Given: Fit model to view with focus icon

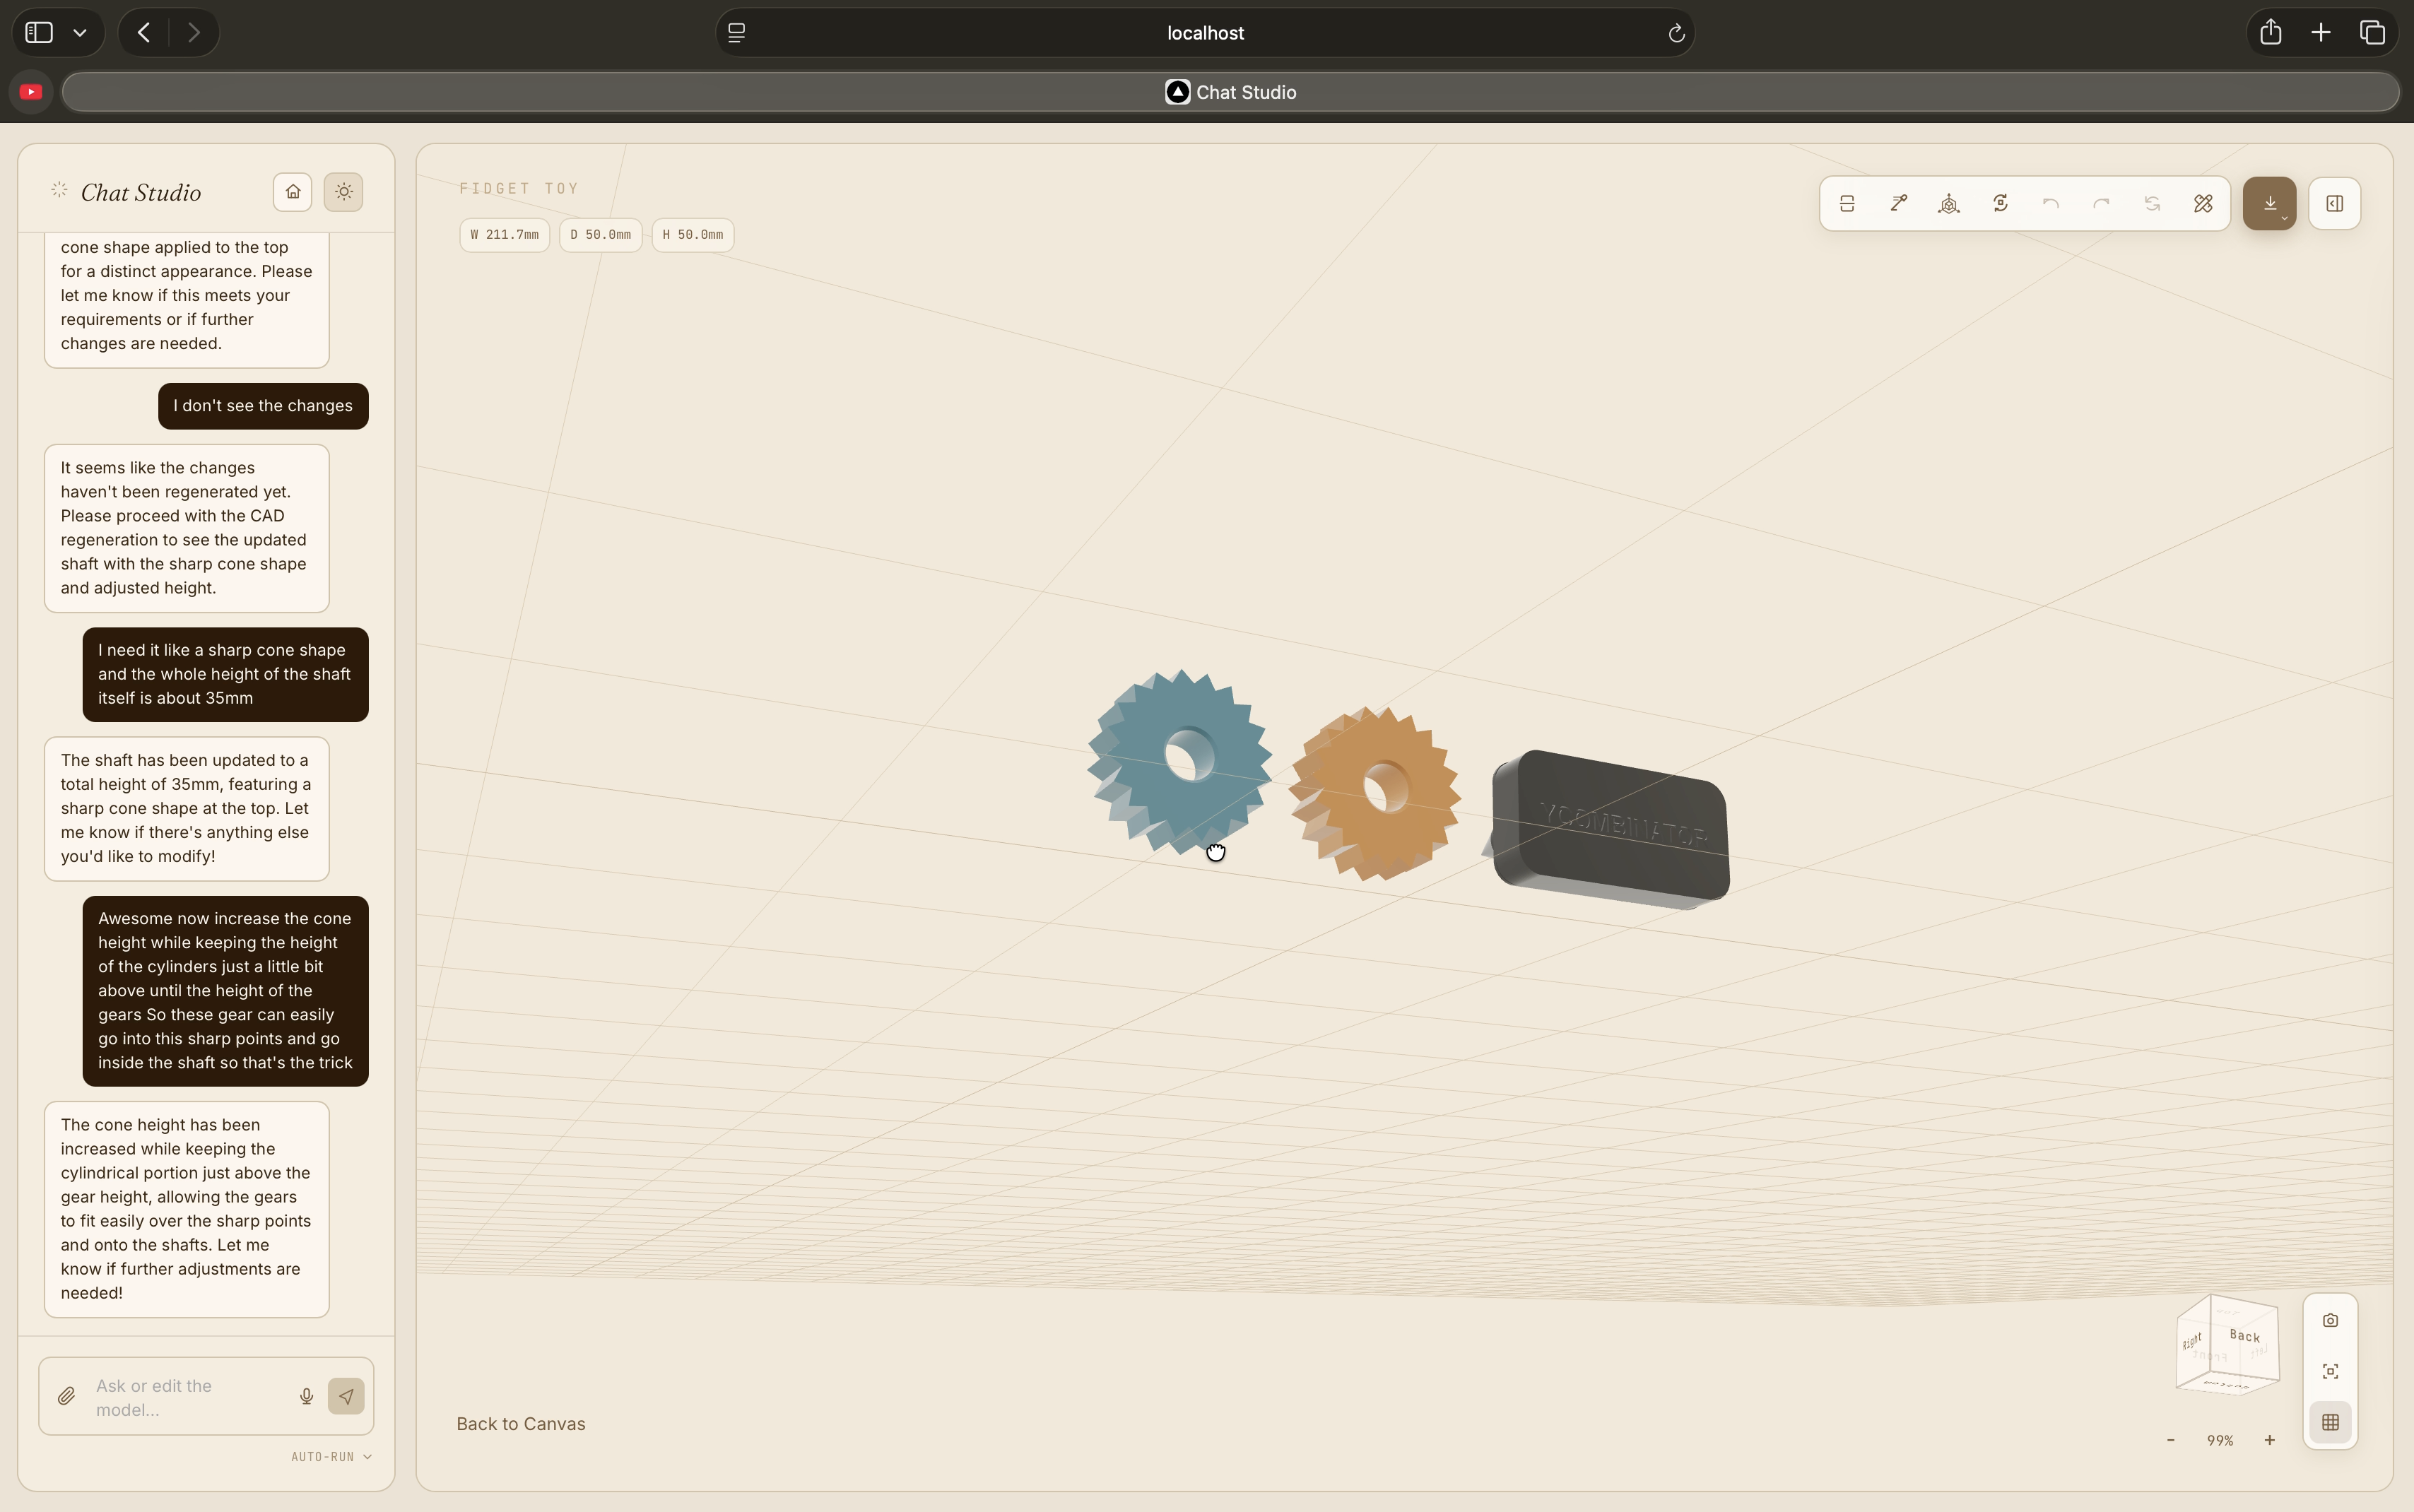Looking at the screenshot, I should click(x=2330, y=1371).
